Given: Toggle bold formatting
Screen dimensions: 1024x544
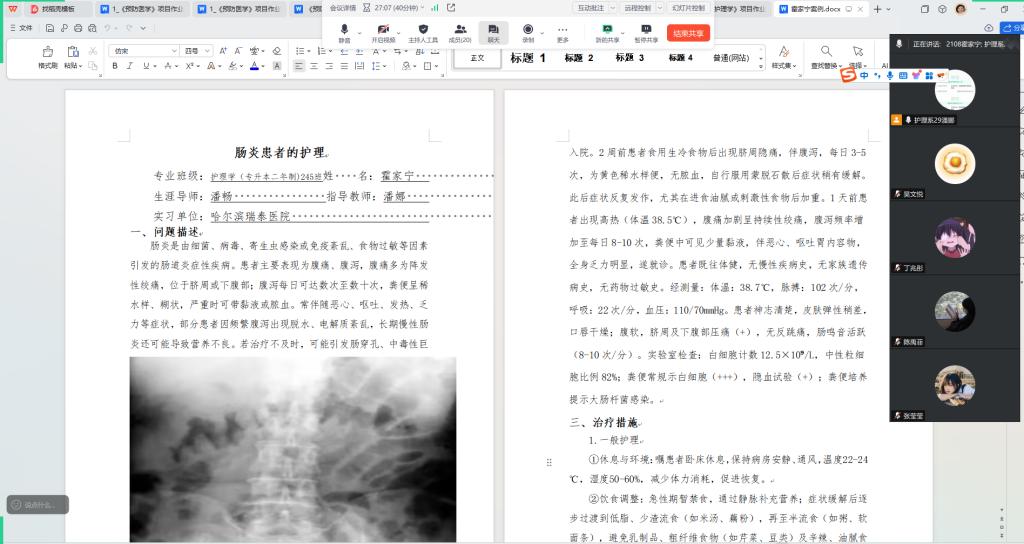Looking at the screenshot, I should [x=115, y=66].
